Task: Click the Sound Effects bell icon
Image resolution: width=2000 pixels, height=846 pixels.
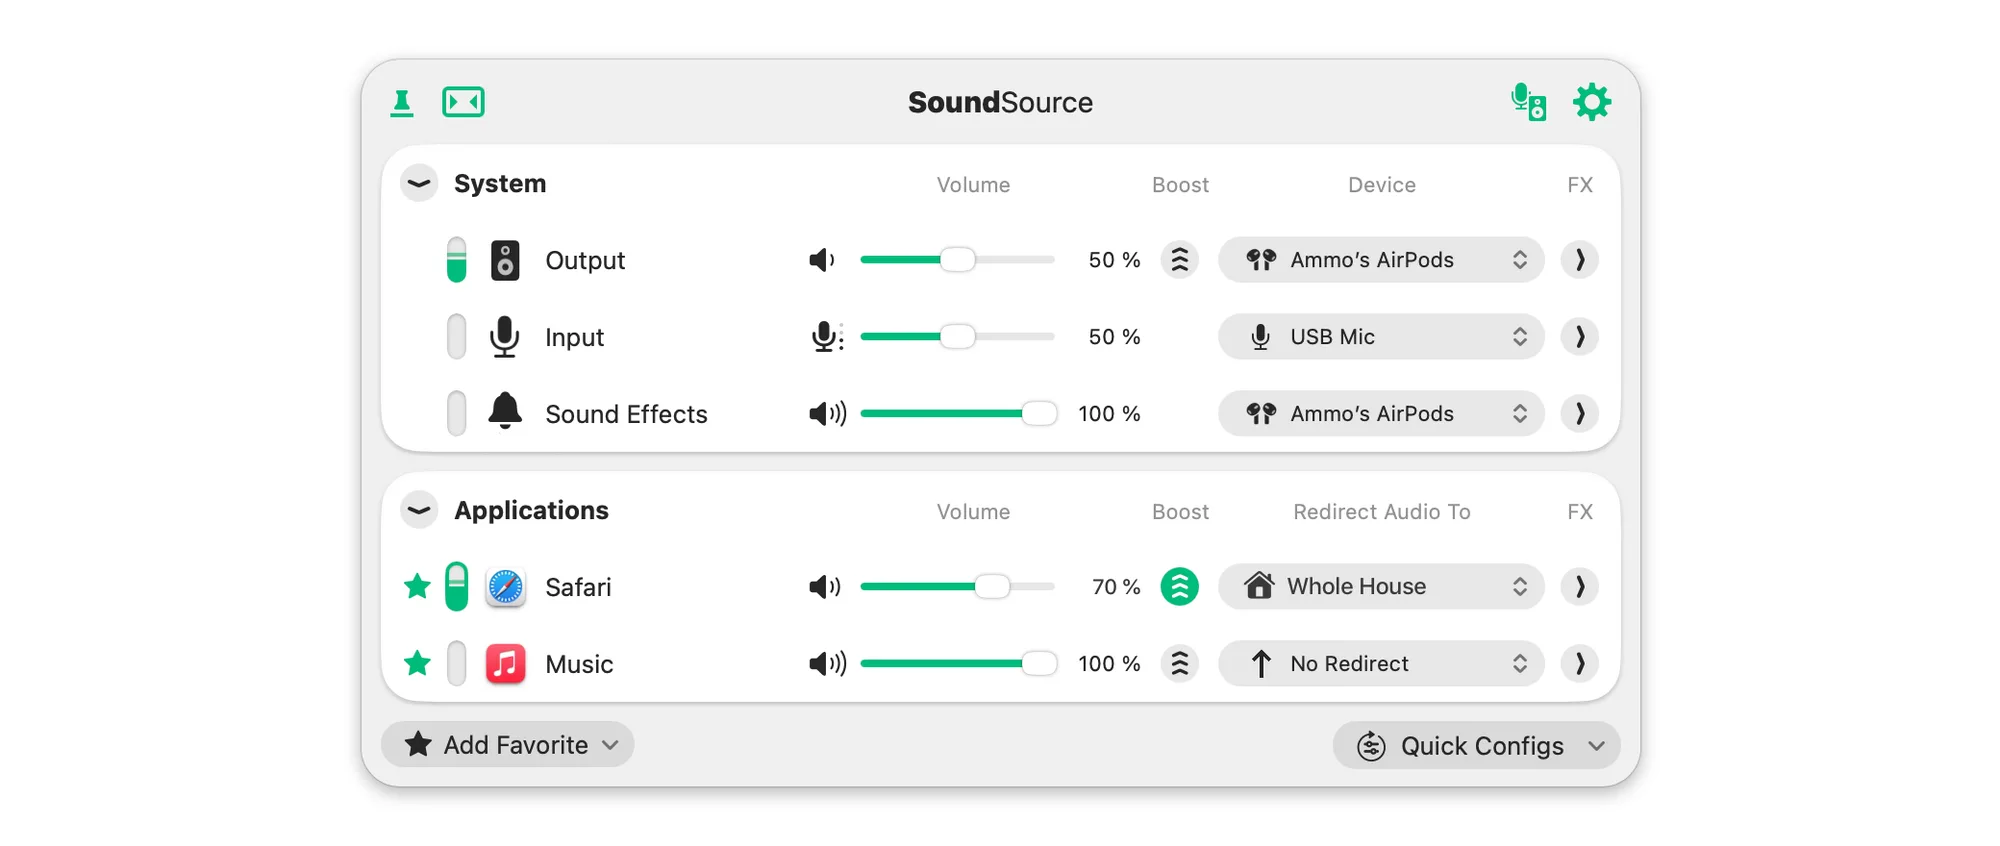Action: [x=505, y=411]
